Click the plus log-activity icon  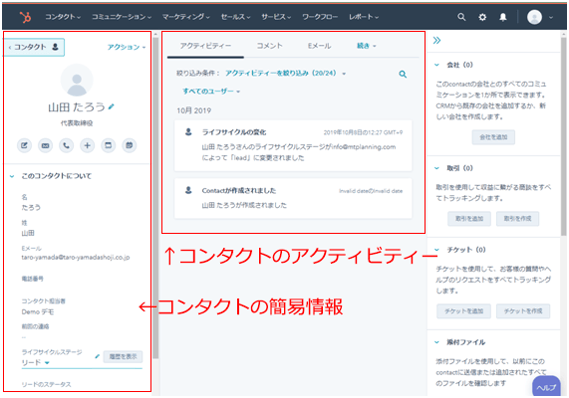(x=87, y=145)
